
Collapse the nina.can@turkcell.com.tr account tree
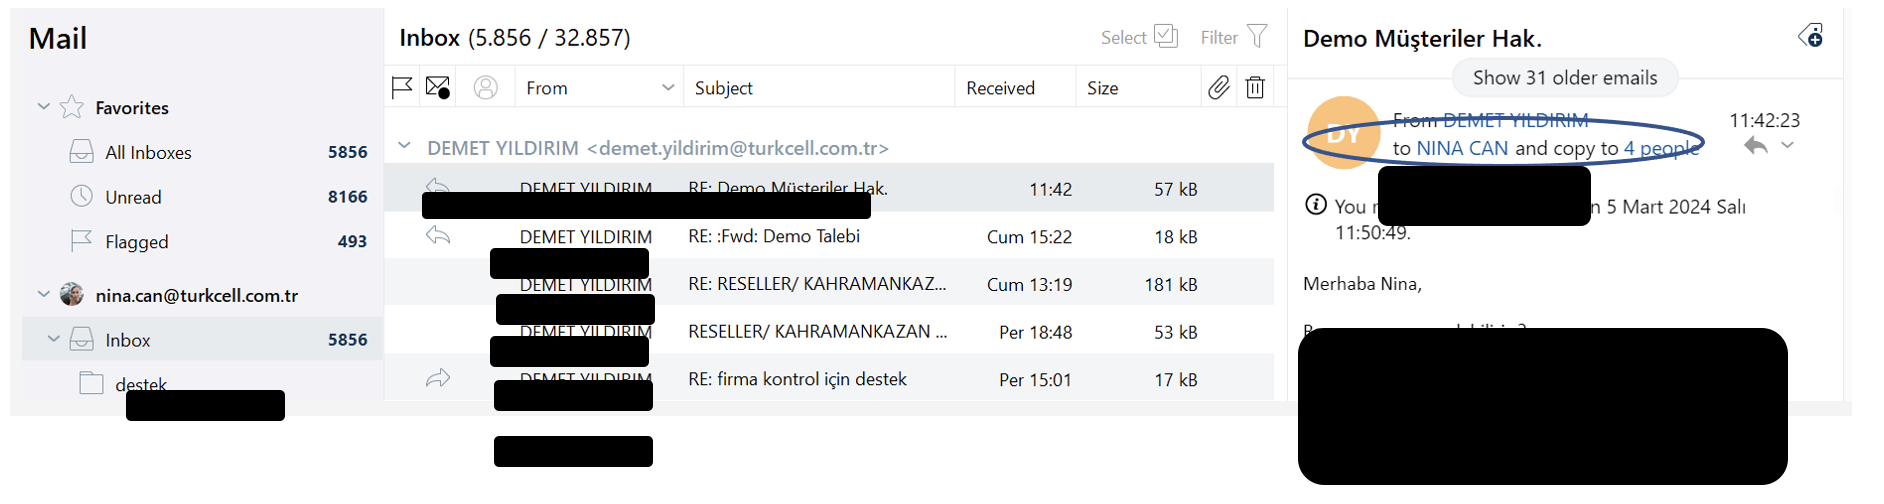(x=44, y=294)
